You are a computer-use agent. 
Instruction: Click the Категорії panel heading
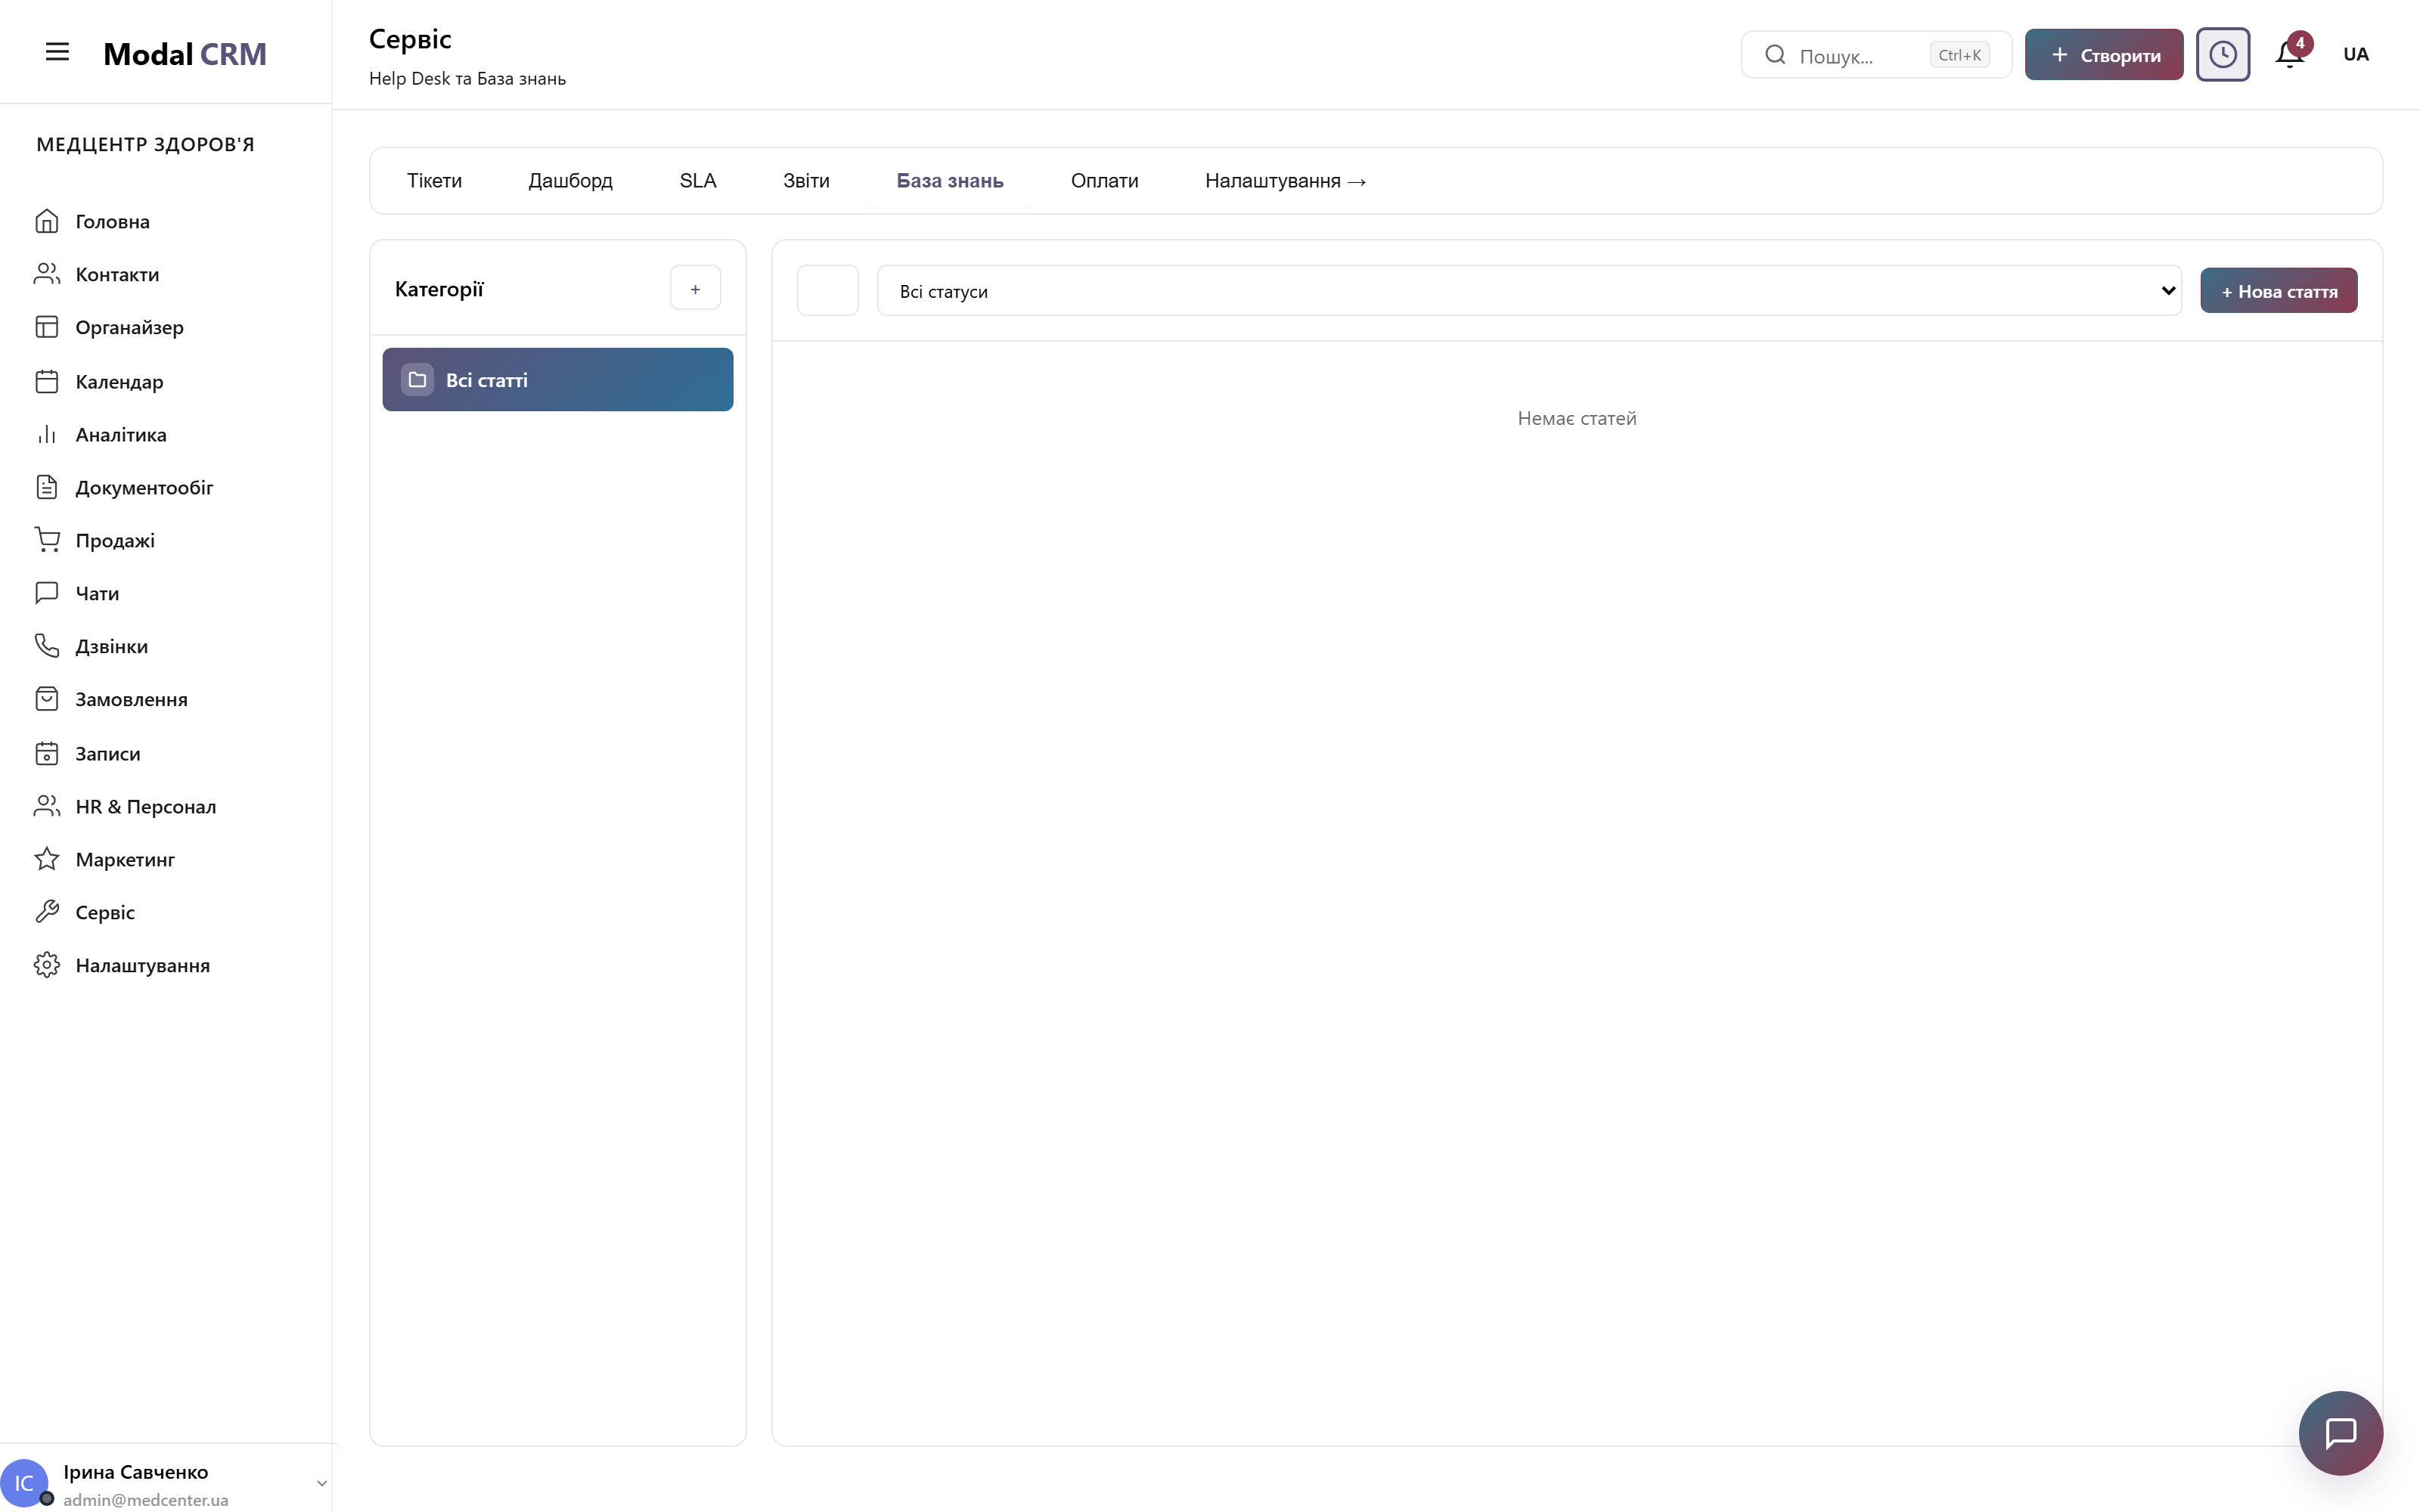[439, 289]
